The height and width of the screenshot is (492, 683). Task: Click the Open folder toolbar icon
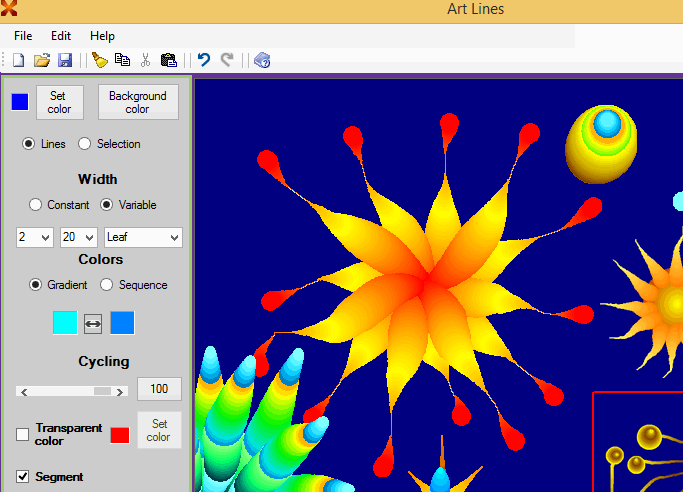point(42,60)
